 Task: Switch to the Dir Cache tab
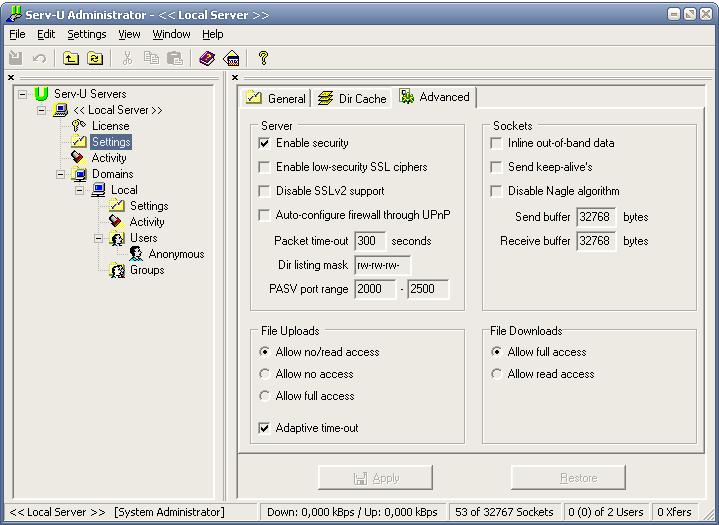(x=352, y=98)
